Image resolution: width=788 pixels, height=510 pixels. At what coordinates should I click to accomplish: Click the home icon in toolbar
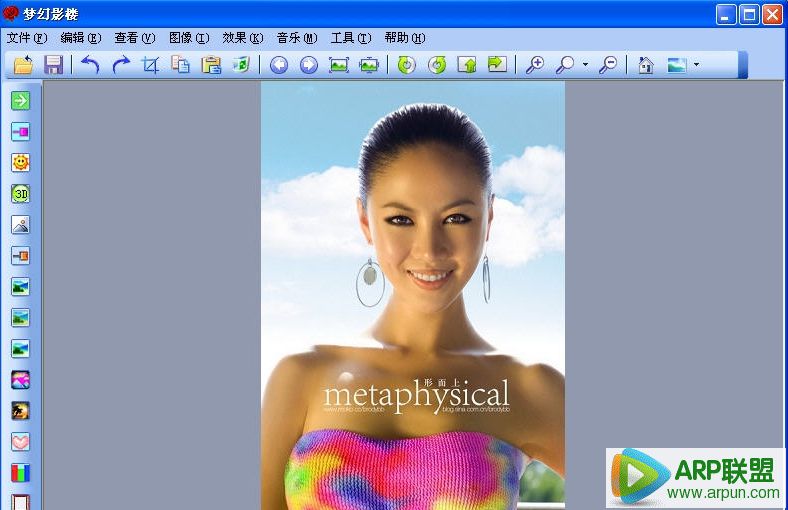click(646, 65)
